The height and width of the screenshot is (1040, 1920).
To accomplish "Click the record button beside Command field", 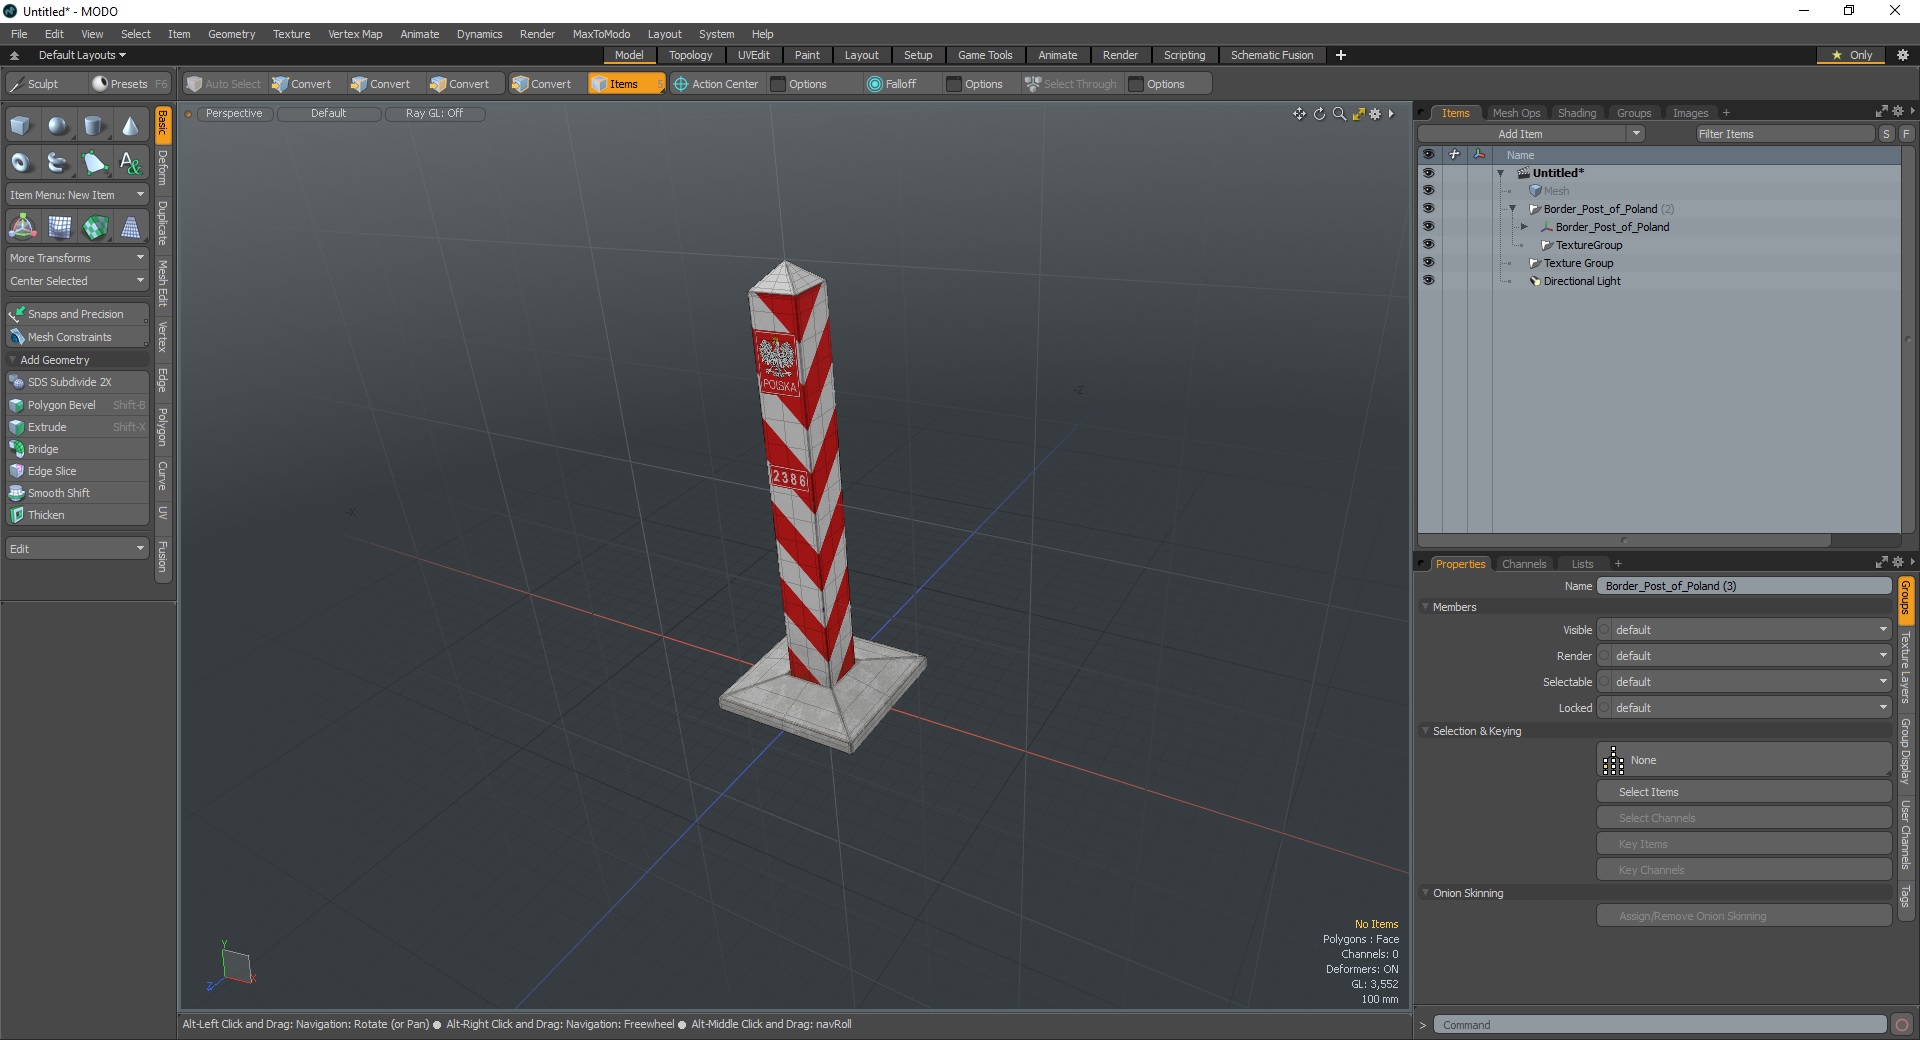I will [x=1902, y=1025].
